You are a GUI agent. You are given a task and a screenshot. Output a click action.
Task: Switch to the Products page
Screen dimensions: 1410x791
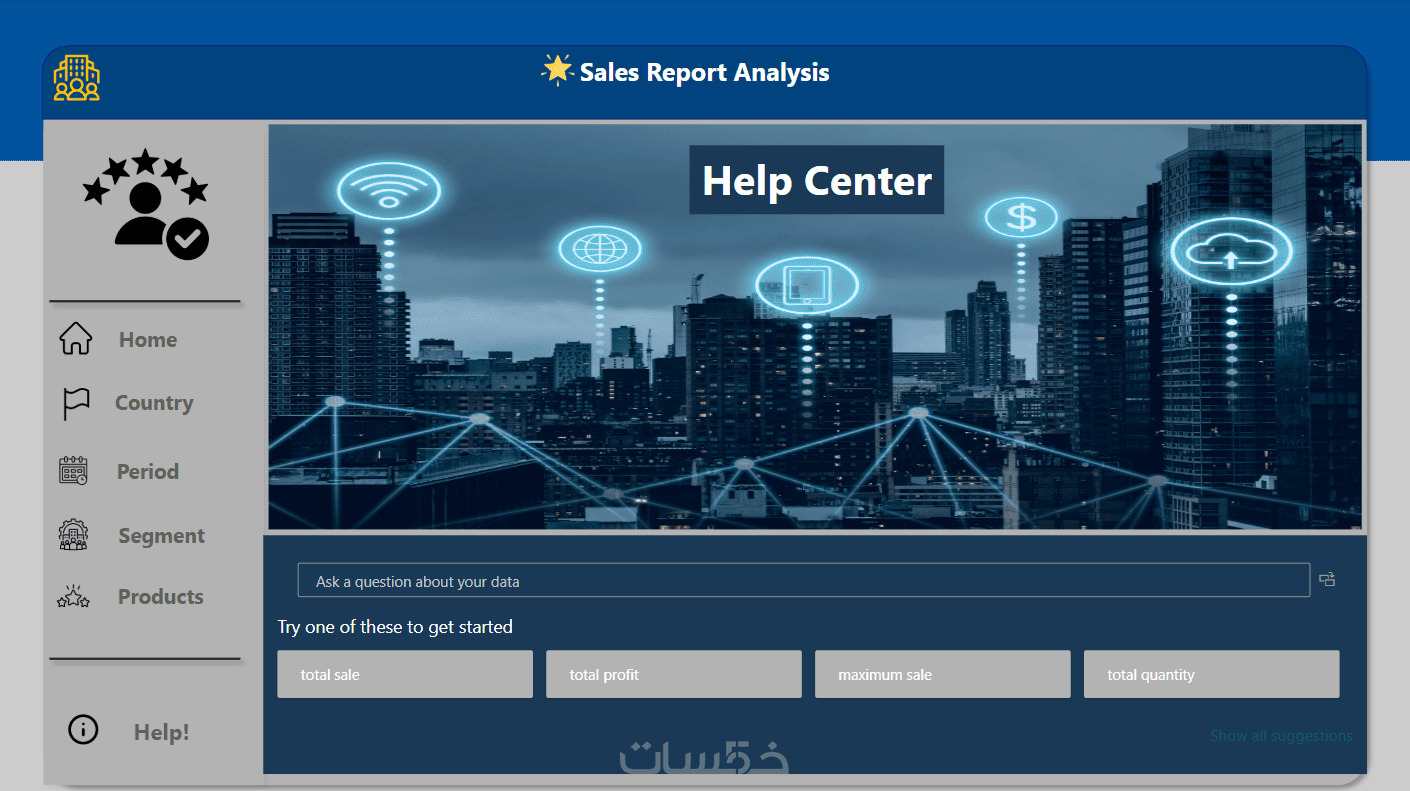click(161, 597)
